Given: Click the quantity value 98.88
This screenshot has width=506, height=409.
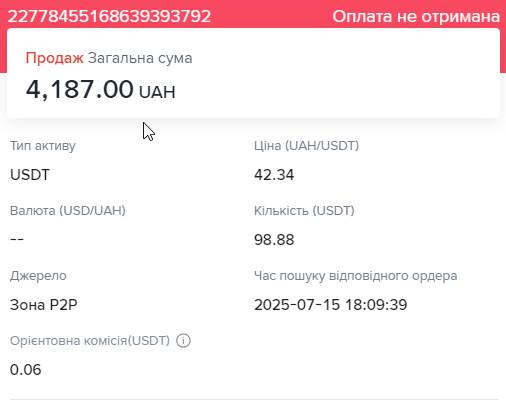Looking at the screenshot, I should tap(274, 240).
